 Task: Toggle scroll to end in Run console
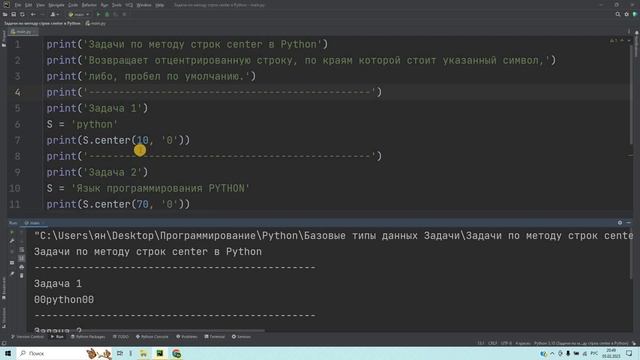coord(22,258)
